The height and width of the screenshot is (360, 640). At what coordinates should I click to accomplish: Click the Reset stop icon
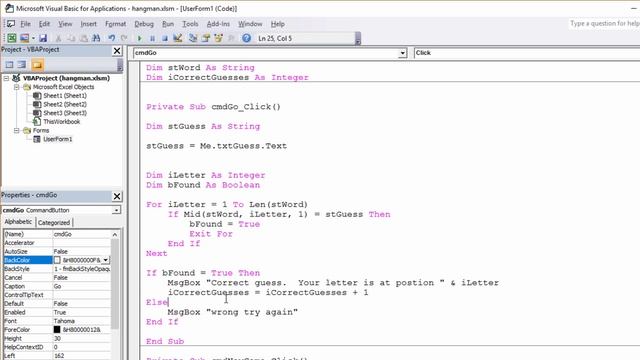164,38
